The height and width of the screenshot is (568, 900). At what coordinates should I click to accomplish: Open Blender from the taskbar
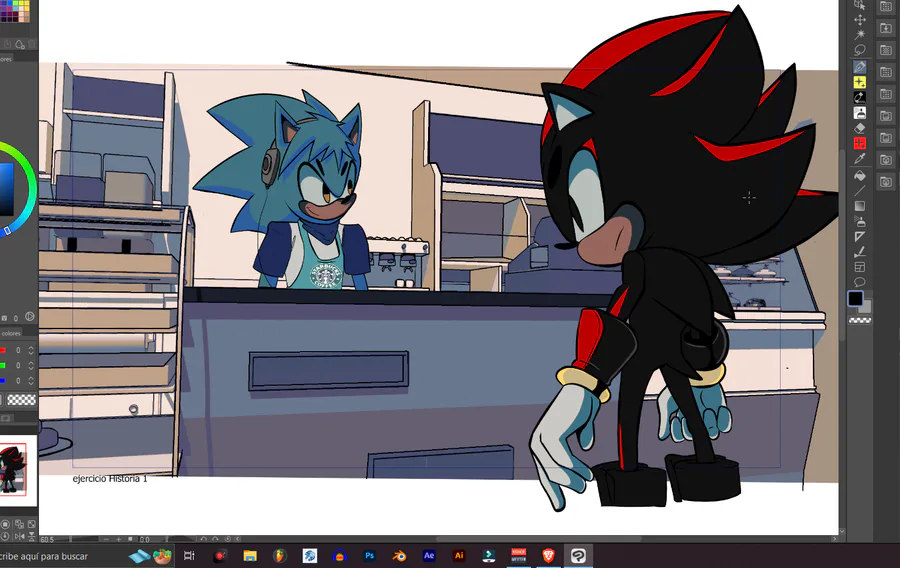399,555
